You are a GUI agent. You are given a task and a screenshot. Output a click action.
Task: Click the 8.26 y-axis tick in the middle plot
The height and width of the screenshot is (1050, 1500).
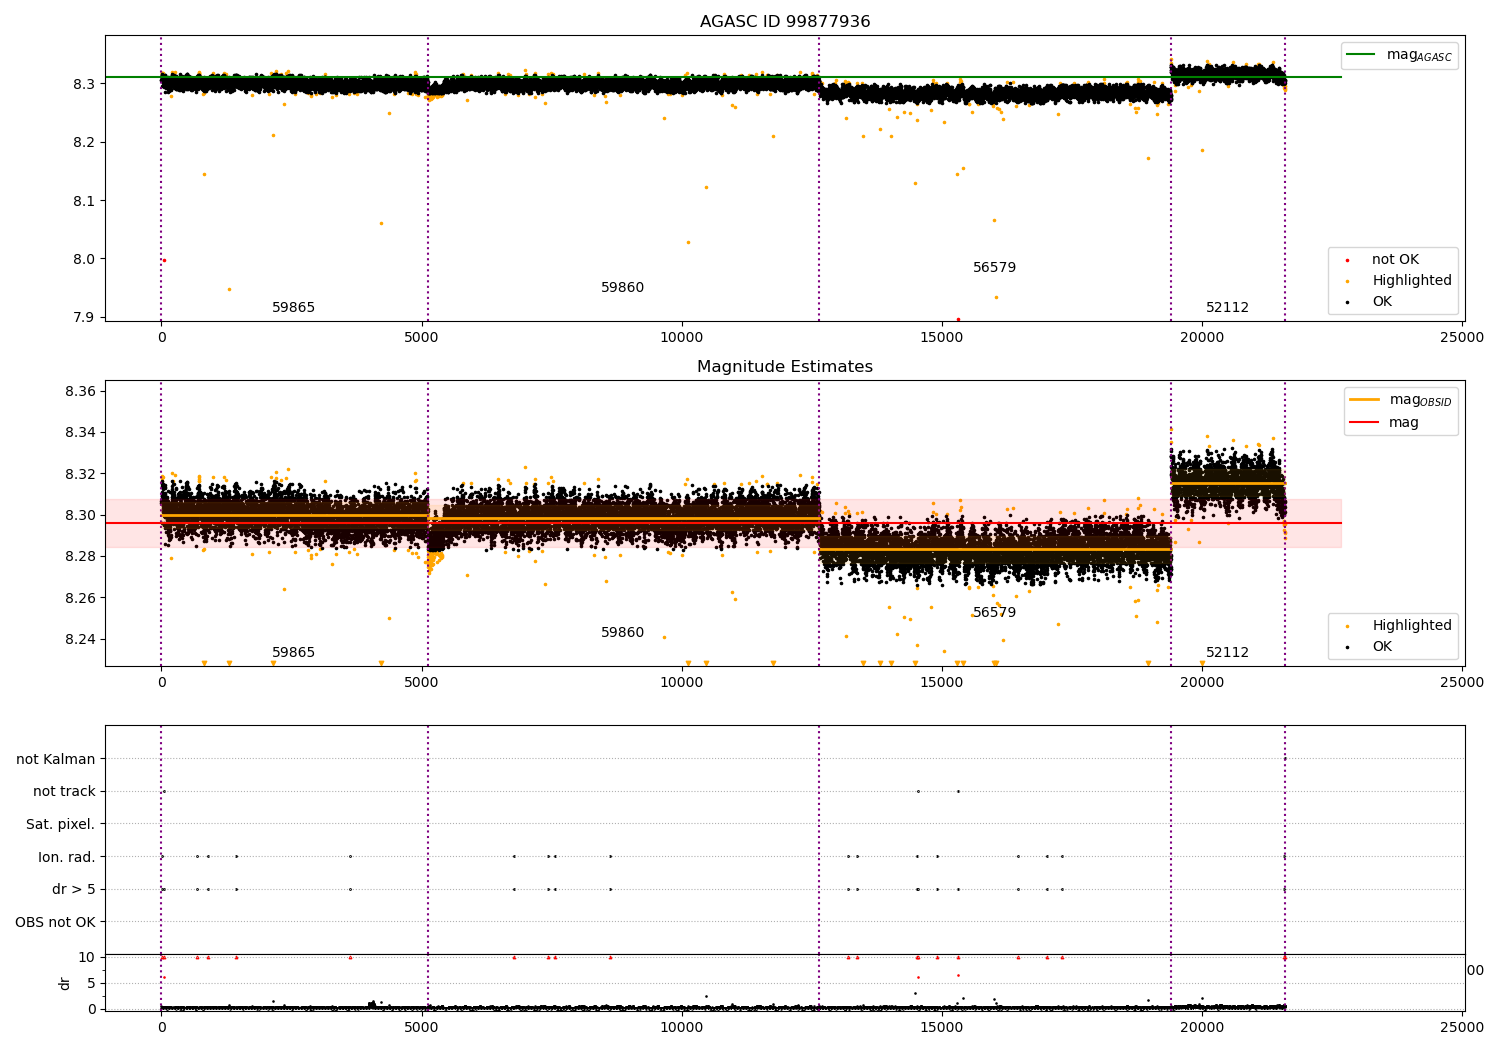point(80,598)
